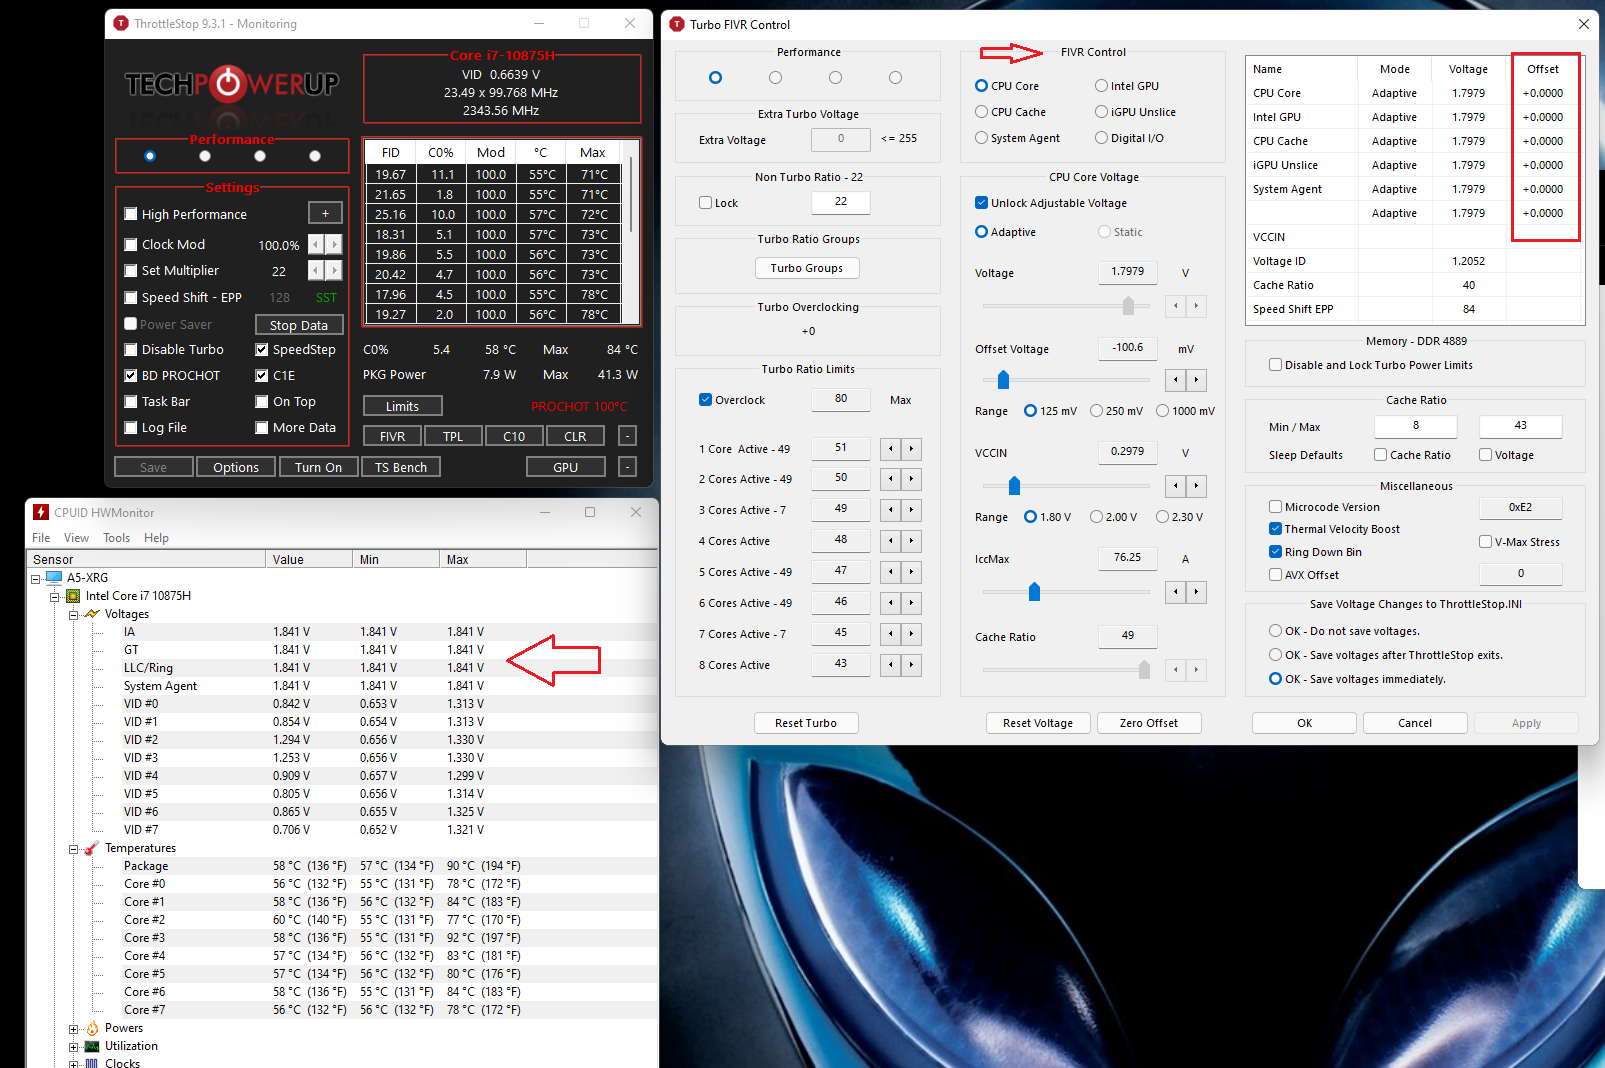
Task: Expand the Powers section
Action: (x=73, y=1029)
